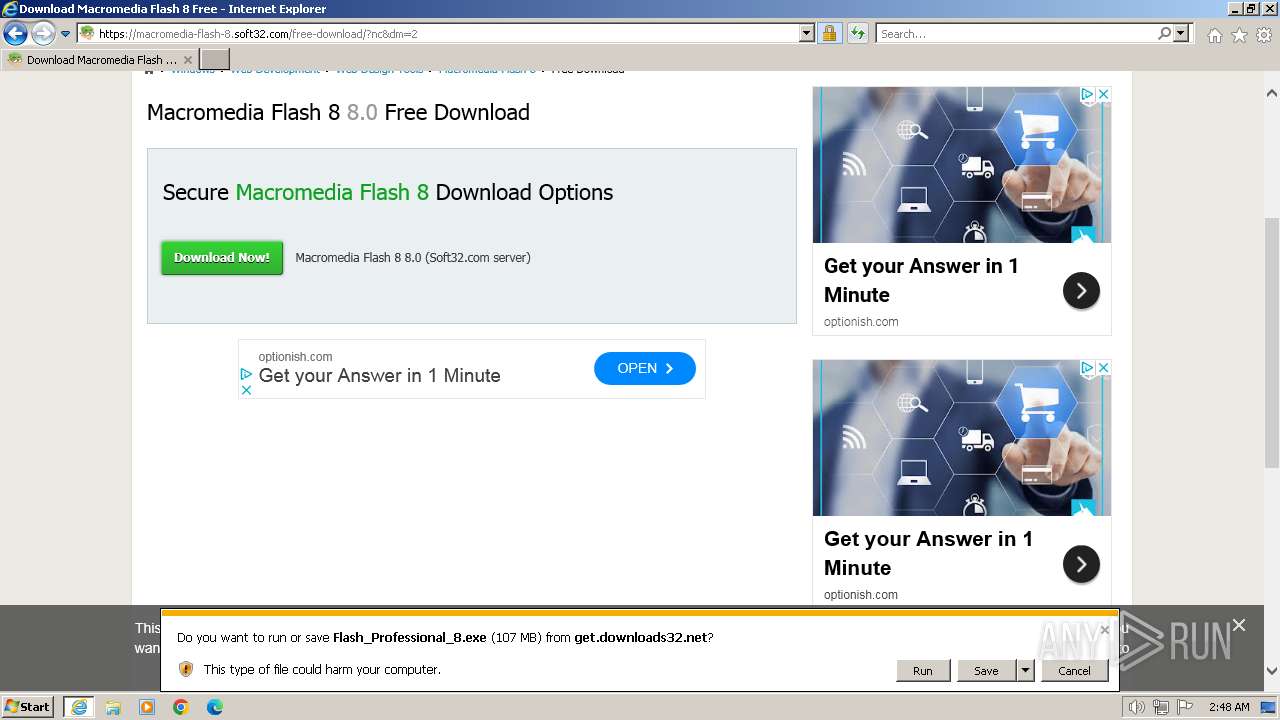The height and width of the screenshot is (720, 1280).
Task: Click Cancel in the download prompt
Action: [1074, 670]
